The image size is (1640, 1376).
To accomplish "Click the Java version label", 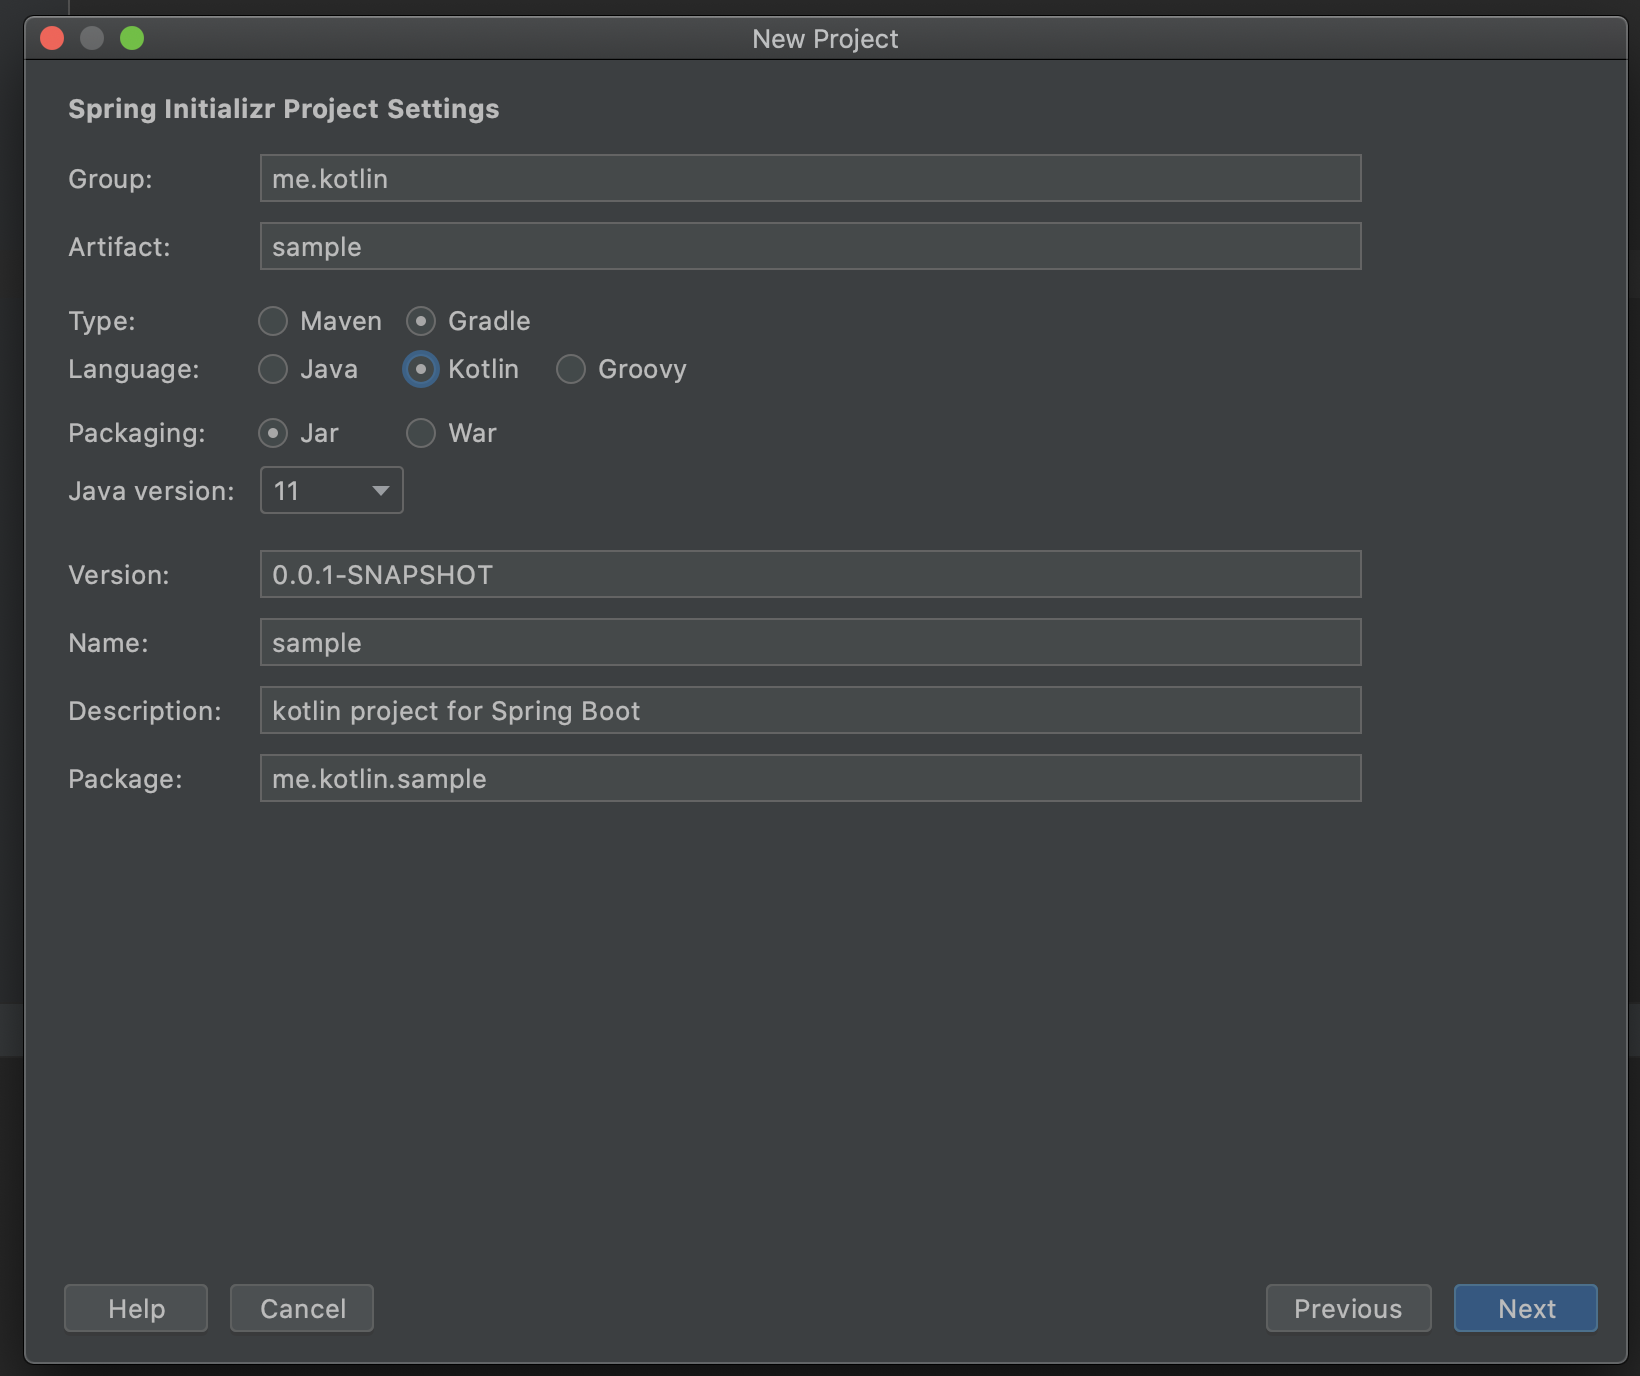I will point(151,491).
